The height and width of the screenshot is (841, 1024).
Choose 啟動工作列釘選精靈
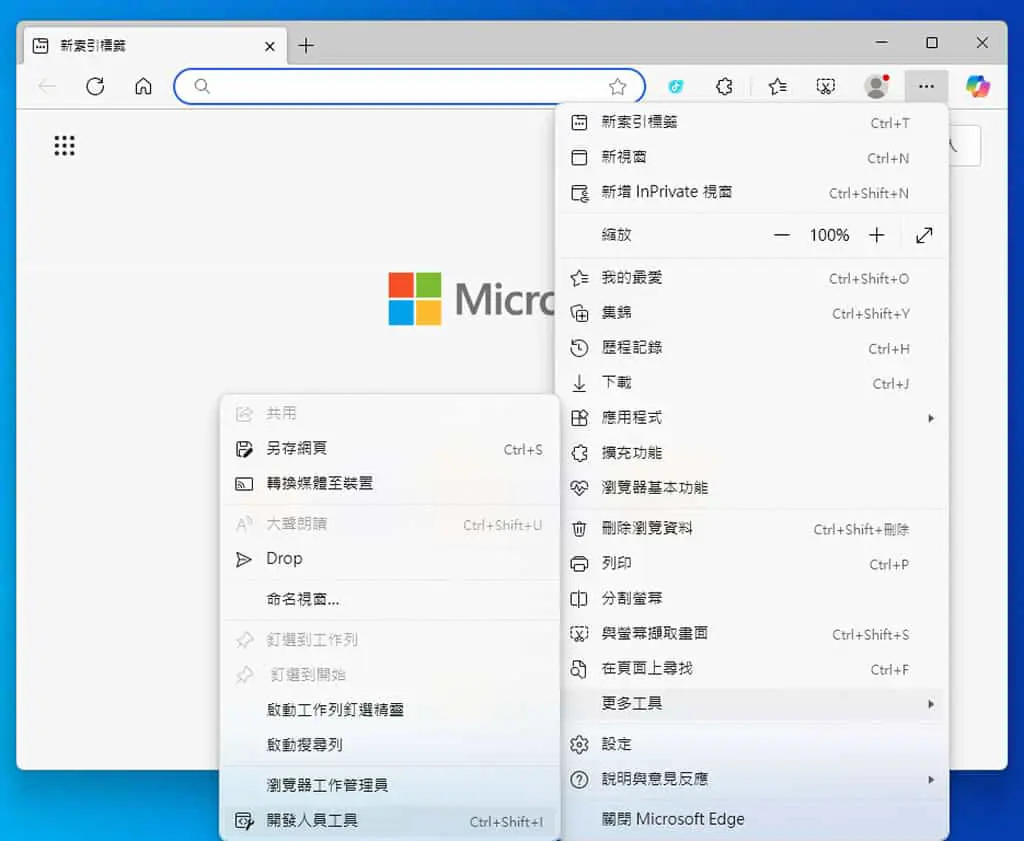[x=389, y=710]
